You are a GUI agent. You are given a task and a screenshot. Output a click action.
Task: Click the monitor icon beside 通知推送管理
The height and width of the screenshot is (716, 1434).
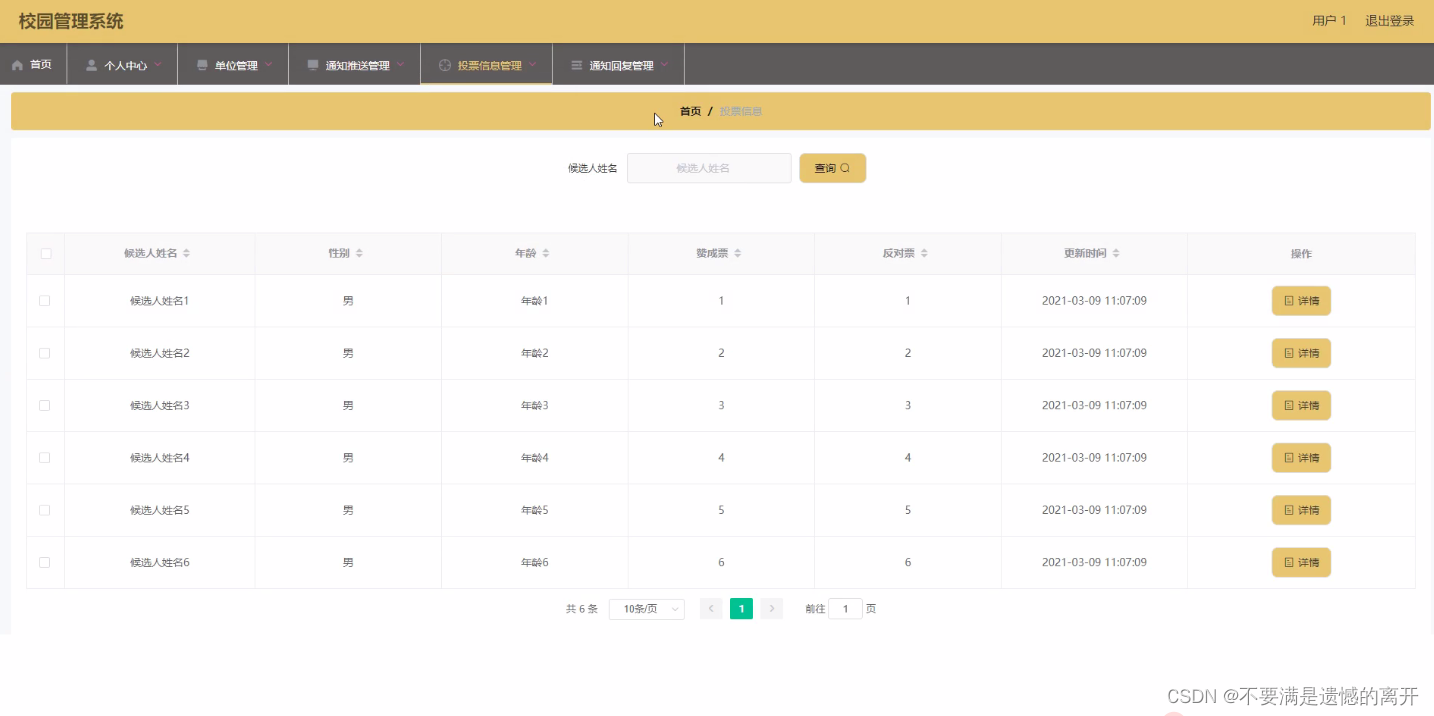[313, 65]
